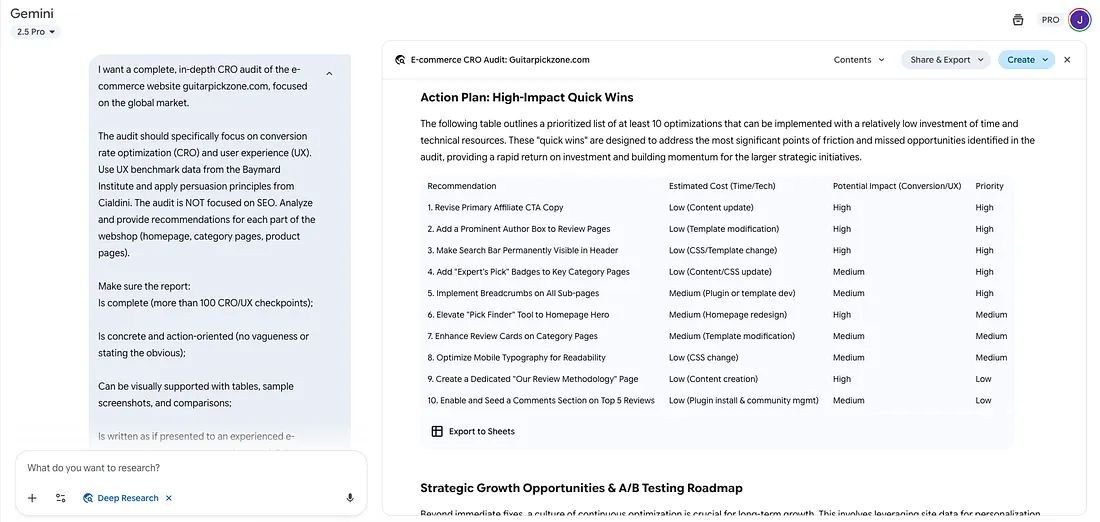Close the research report panel
Image resolution: width=1100 pixels, height=522 pixels.
point(1067,60)
